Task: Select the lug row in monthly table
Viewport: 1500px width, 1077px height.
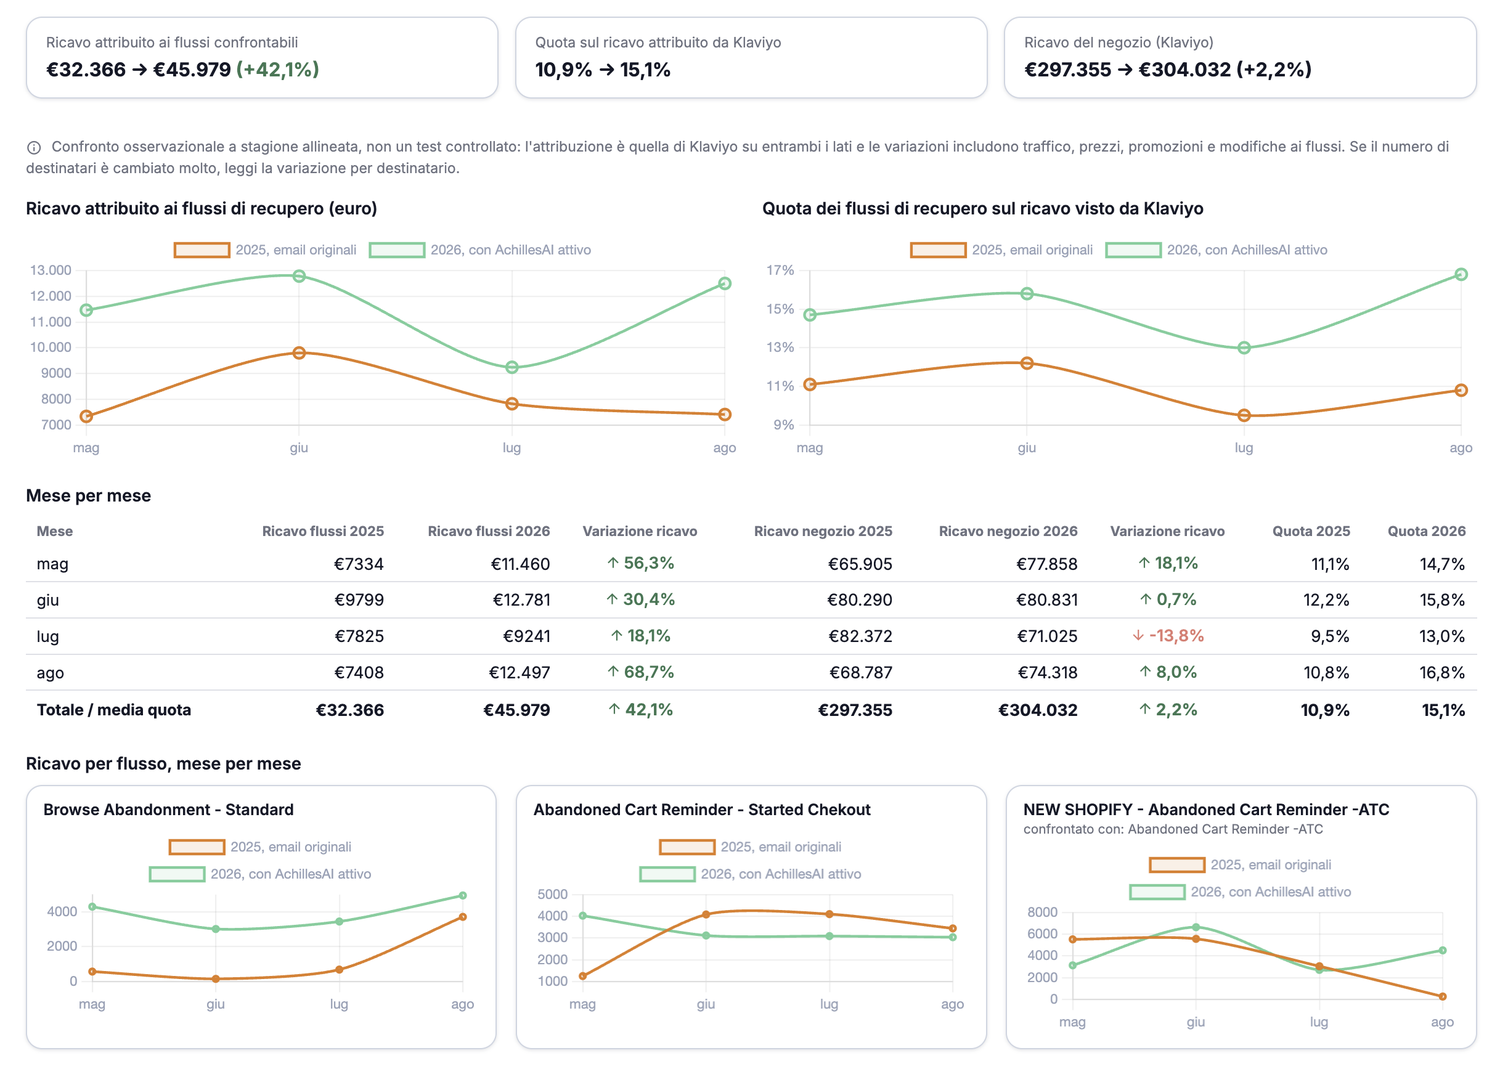Action: (751, 636)
